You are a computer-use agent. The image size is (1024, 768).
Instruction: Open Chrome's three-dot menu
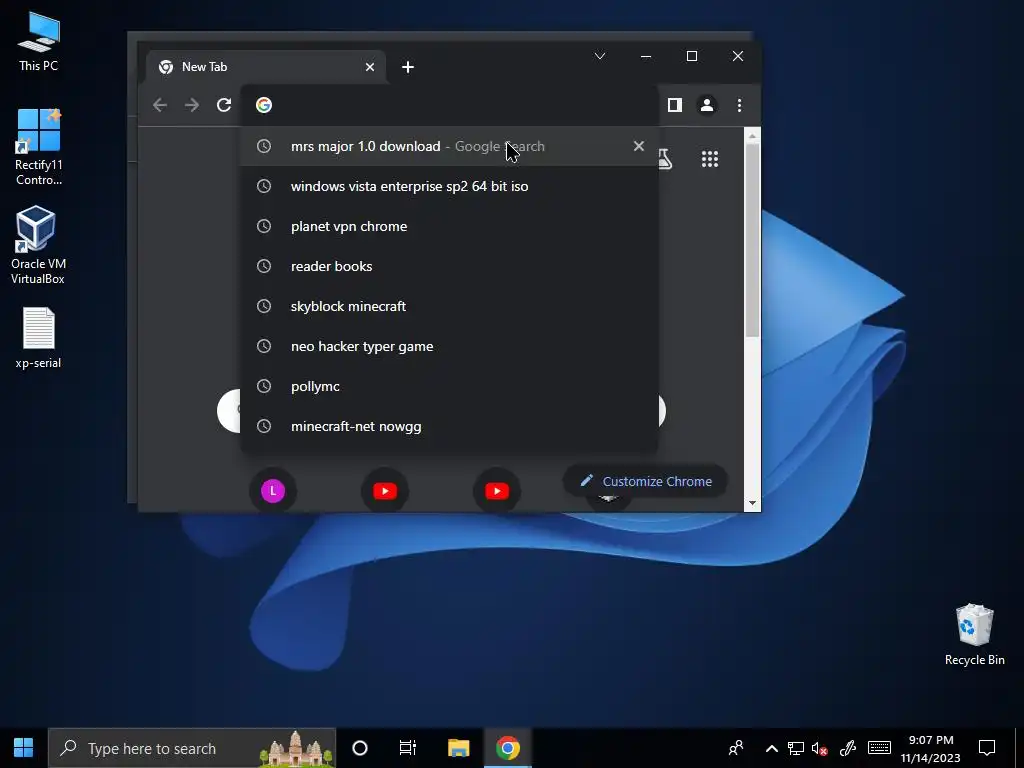739,105
